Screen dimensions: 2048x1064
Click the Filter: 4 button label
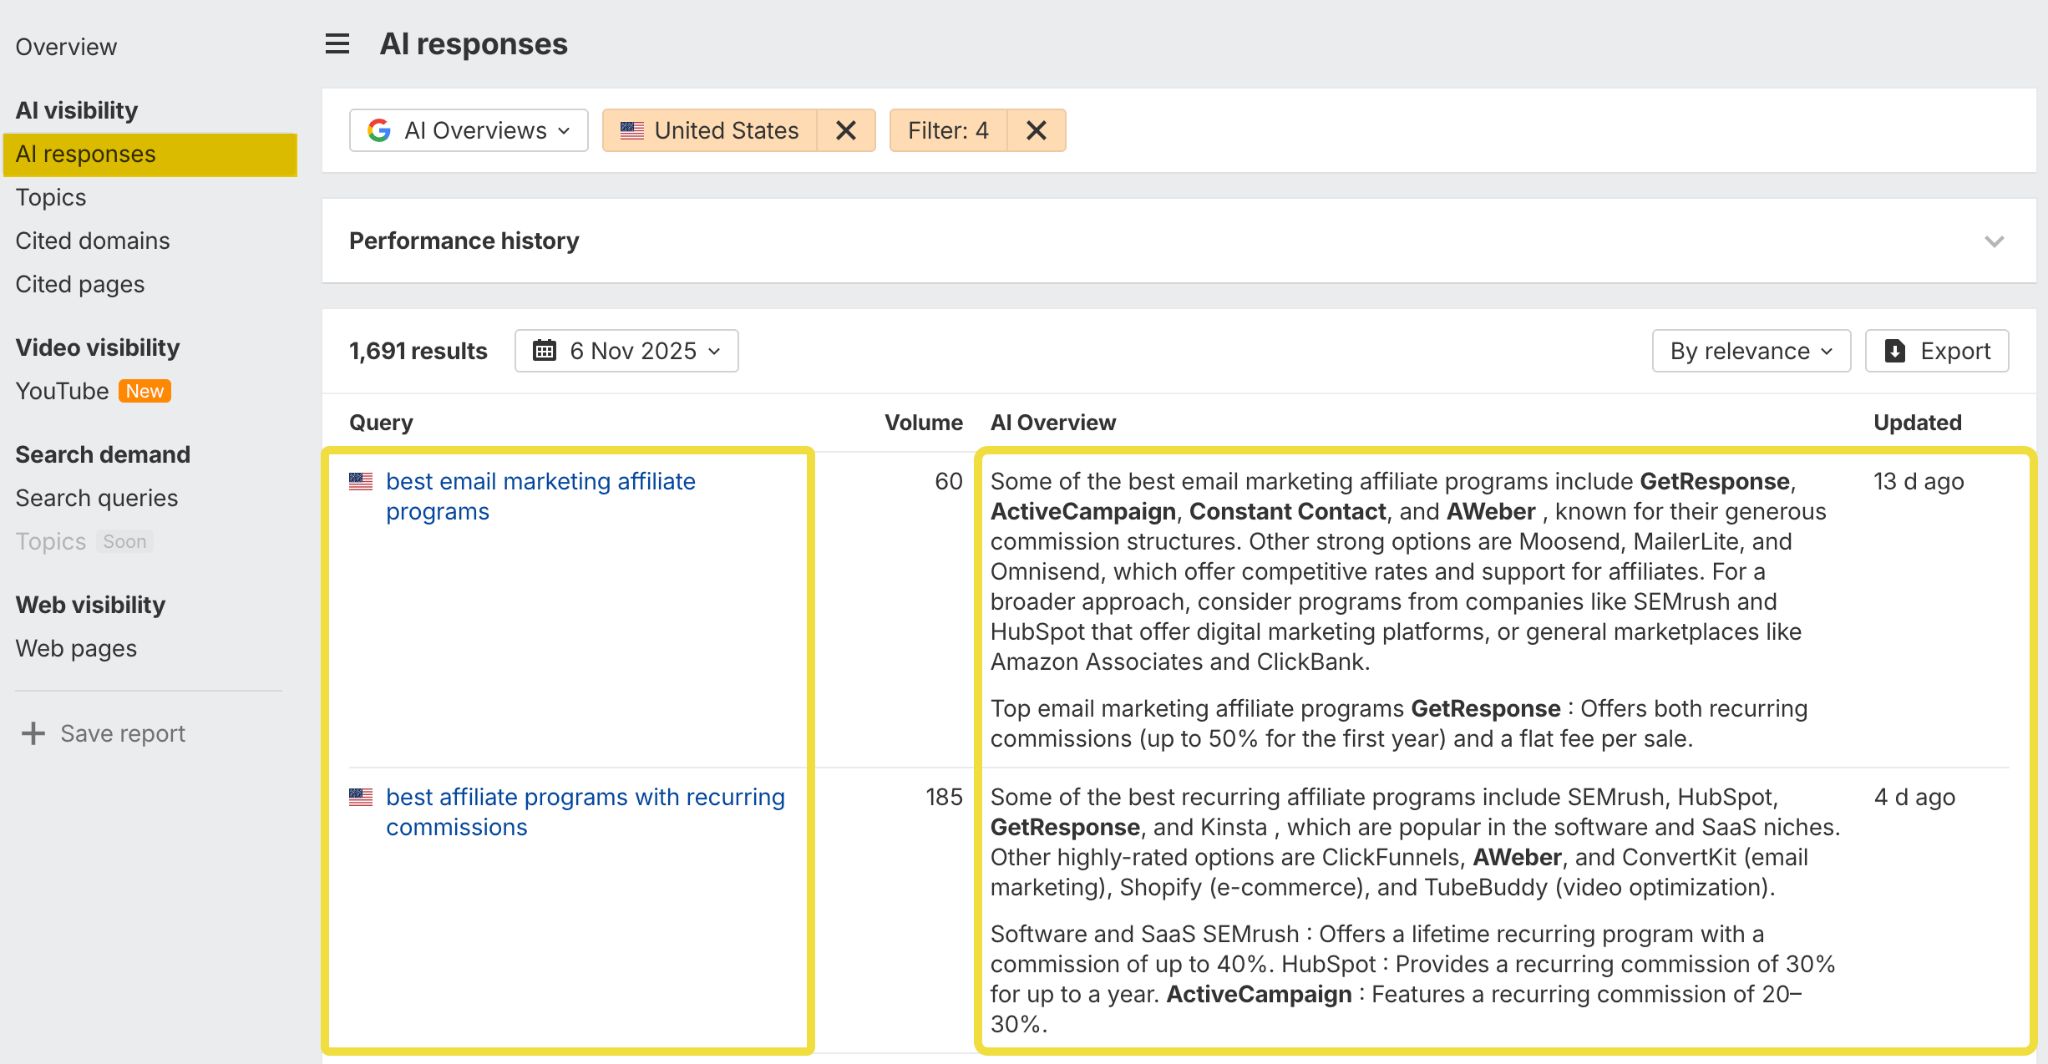click(948, 131)
